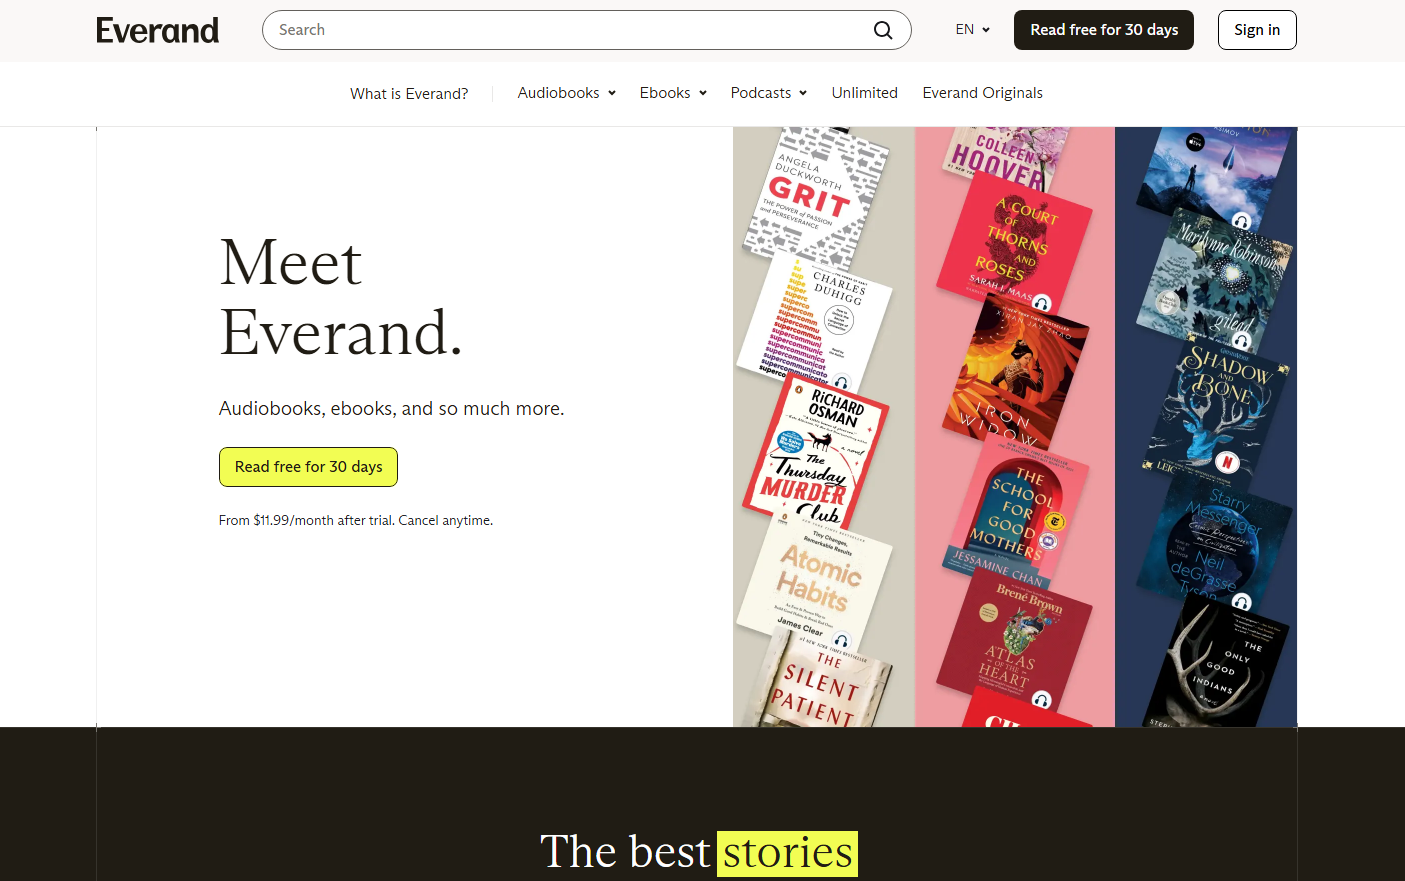Click "Audiobooks, ebooks, and so much more." text
Viewport: 1405px width, 881px height.
(392, 408)
